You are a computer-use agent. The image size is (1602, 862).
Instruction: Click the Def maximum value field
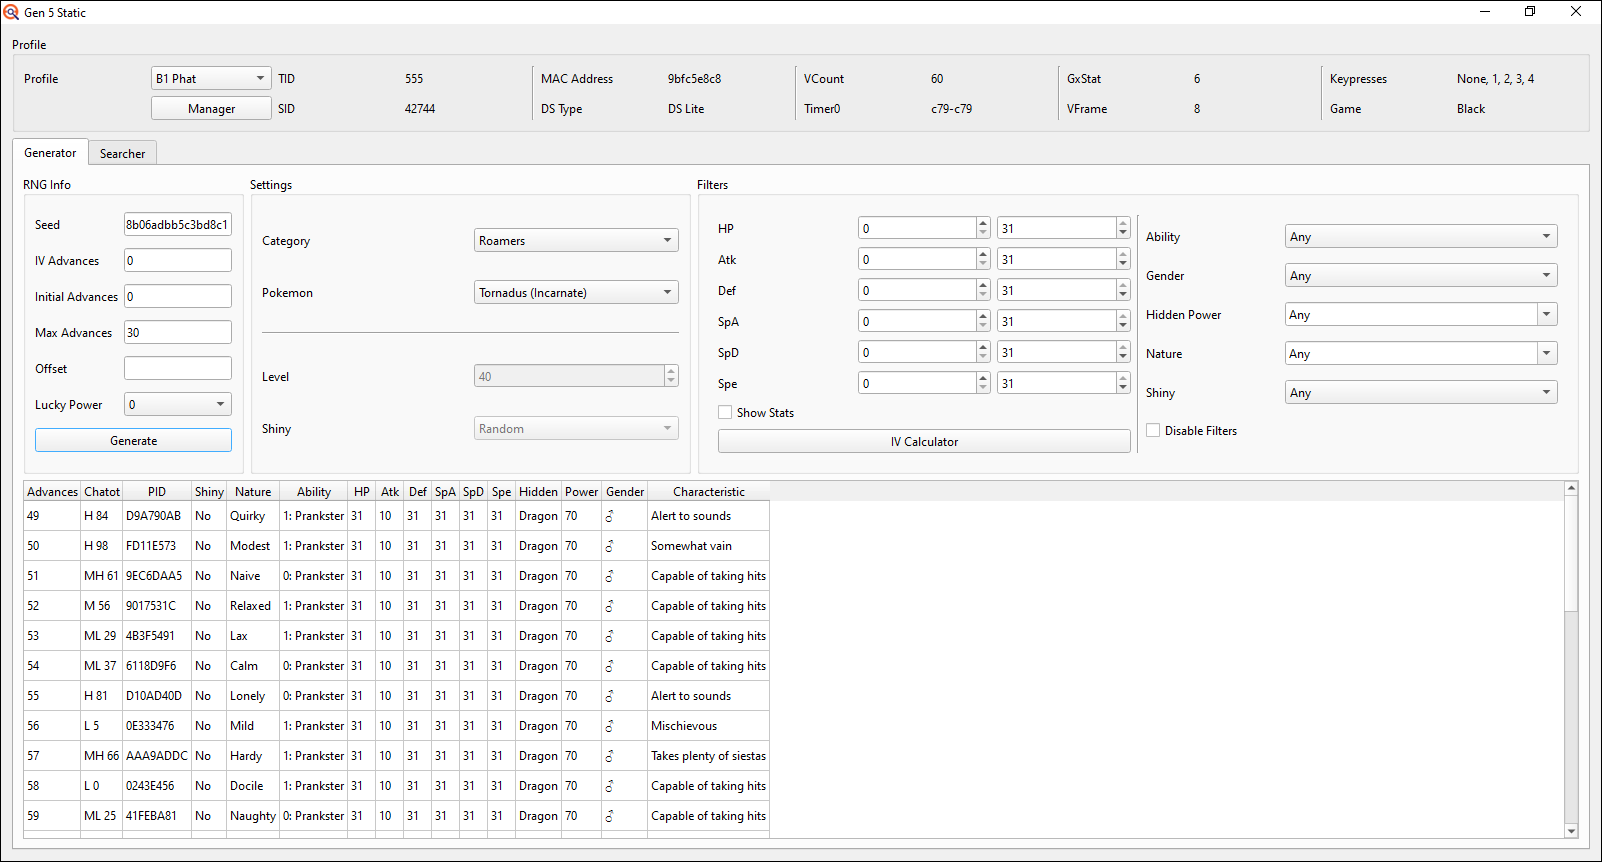pyautogui.click(x=1056, y=290)
